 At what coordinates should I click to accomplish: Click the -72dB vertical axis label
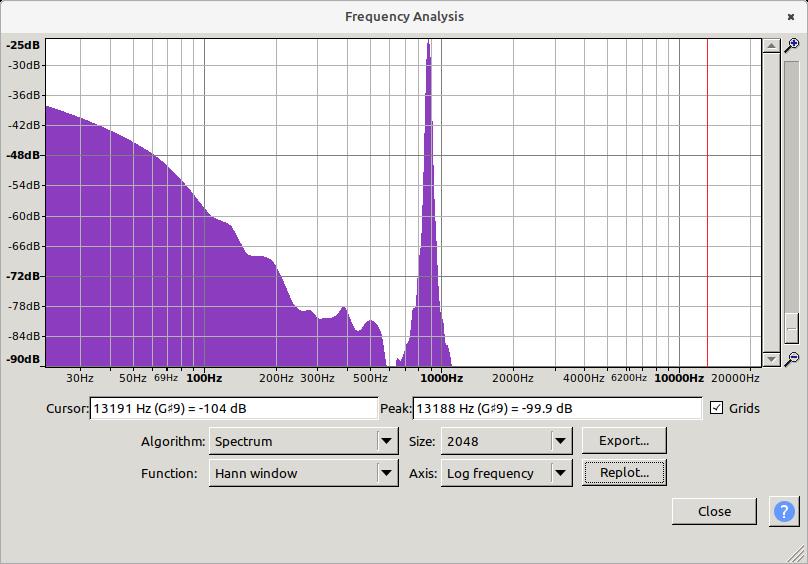(23, 276)
